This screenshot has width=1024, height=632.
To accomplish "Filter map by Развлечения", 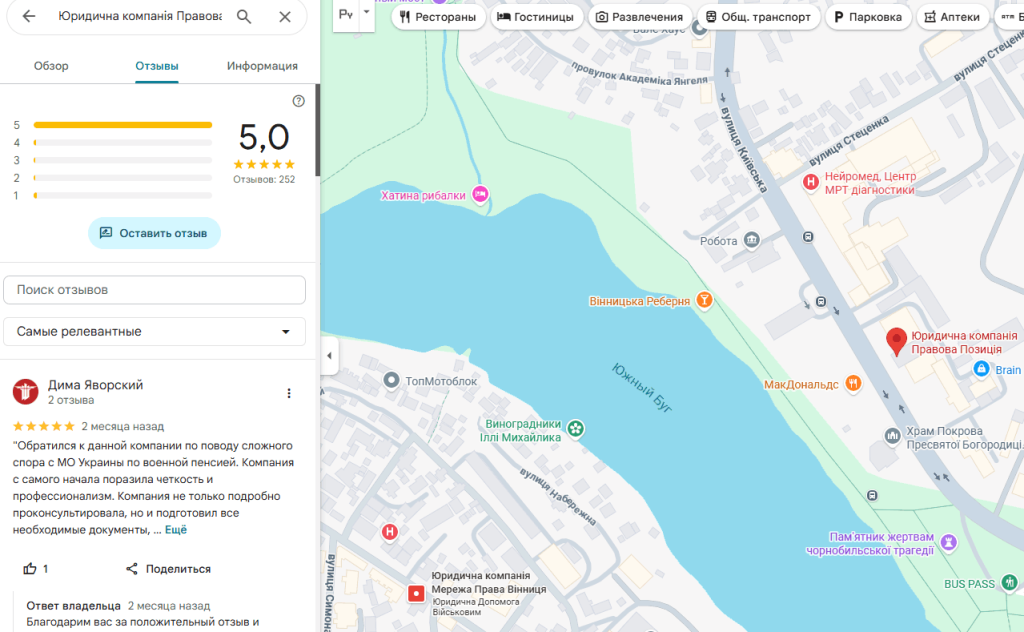I will (x=640, y=17).
